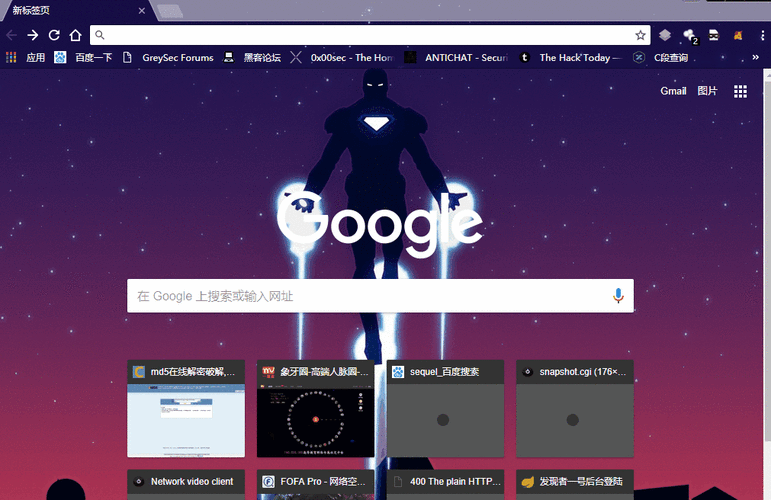Bookmark this page with the star icon
Screen dimensions: 771x500
(640, 35)
